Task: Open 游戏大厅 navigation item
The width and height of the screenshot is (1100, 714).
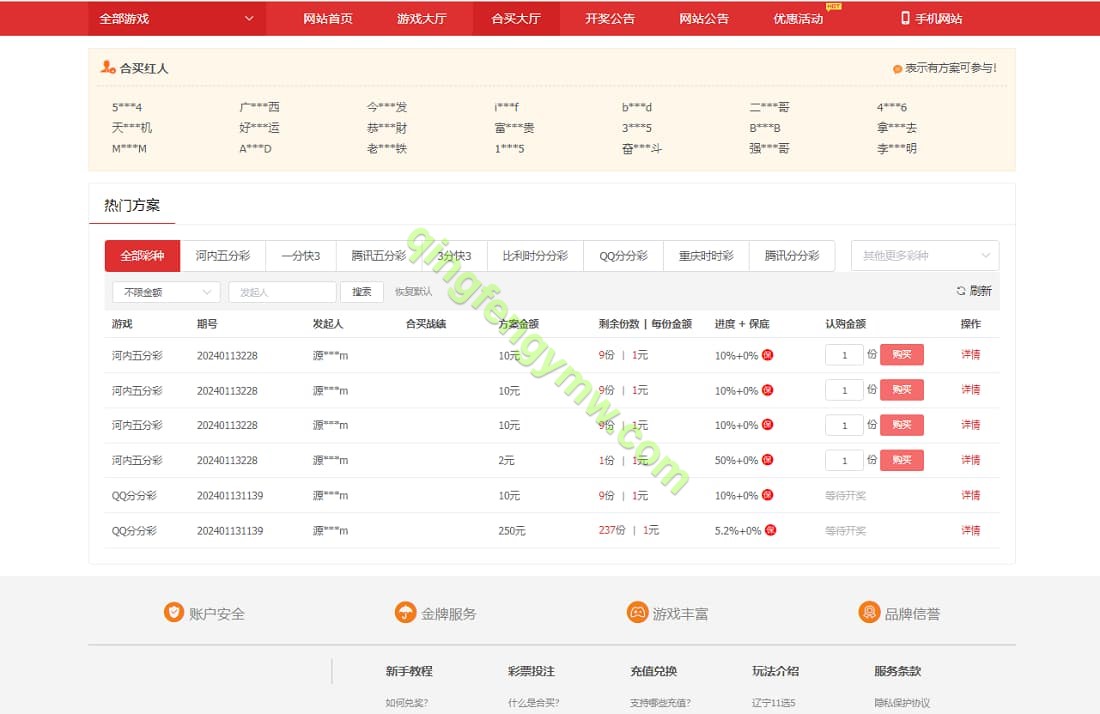Action: click(x=422, y=18)
